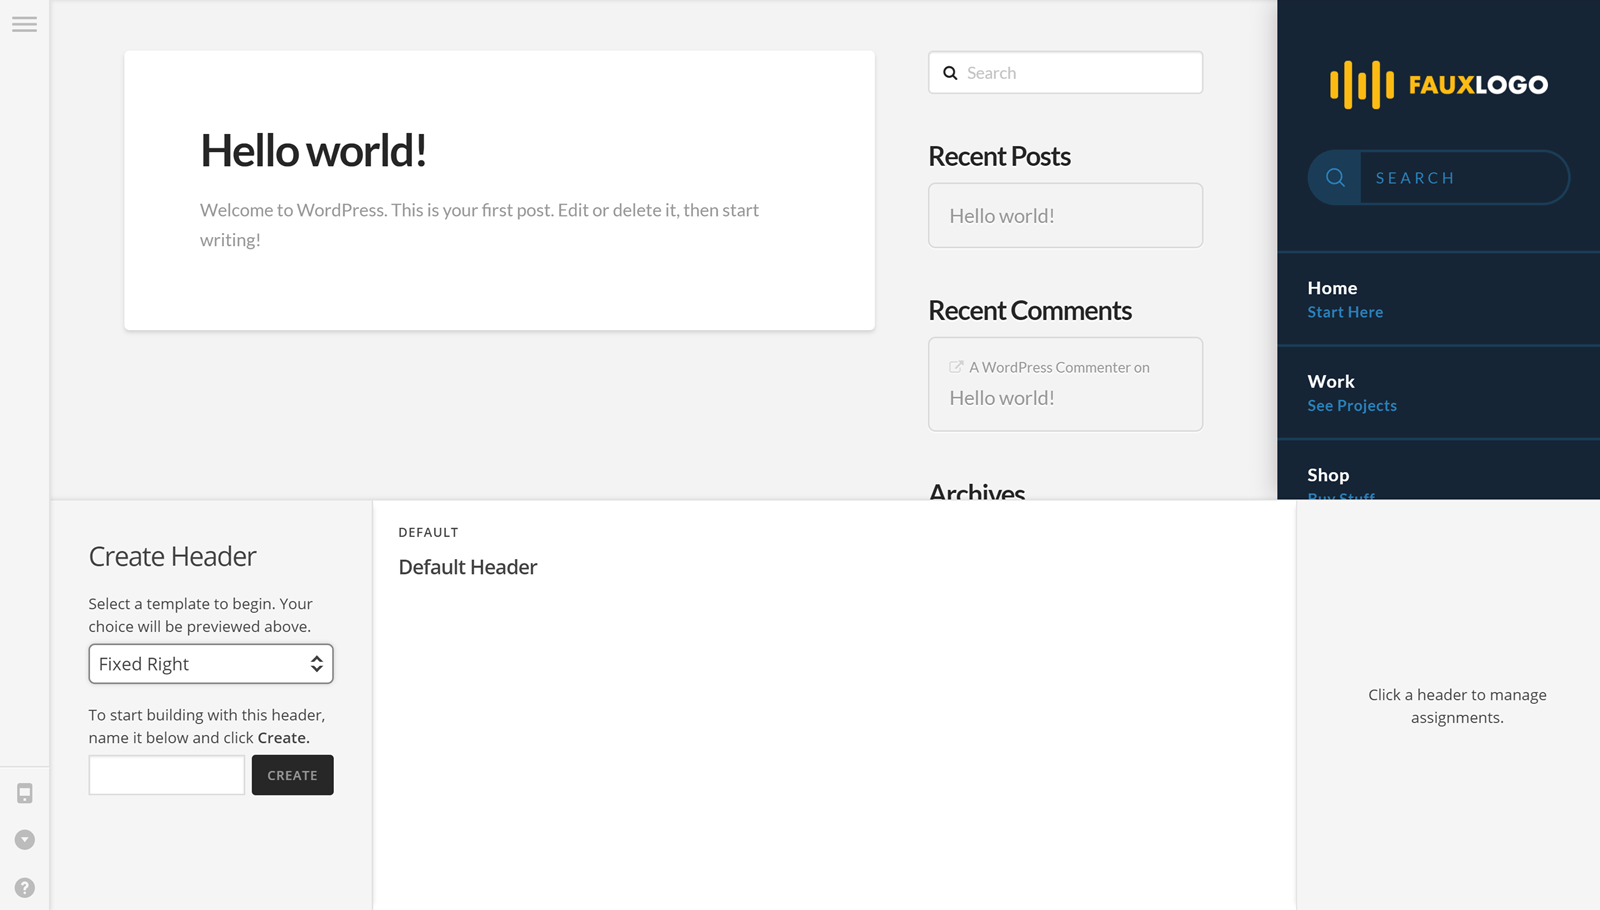Open the help question mark icon

[25, 888]
